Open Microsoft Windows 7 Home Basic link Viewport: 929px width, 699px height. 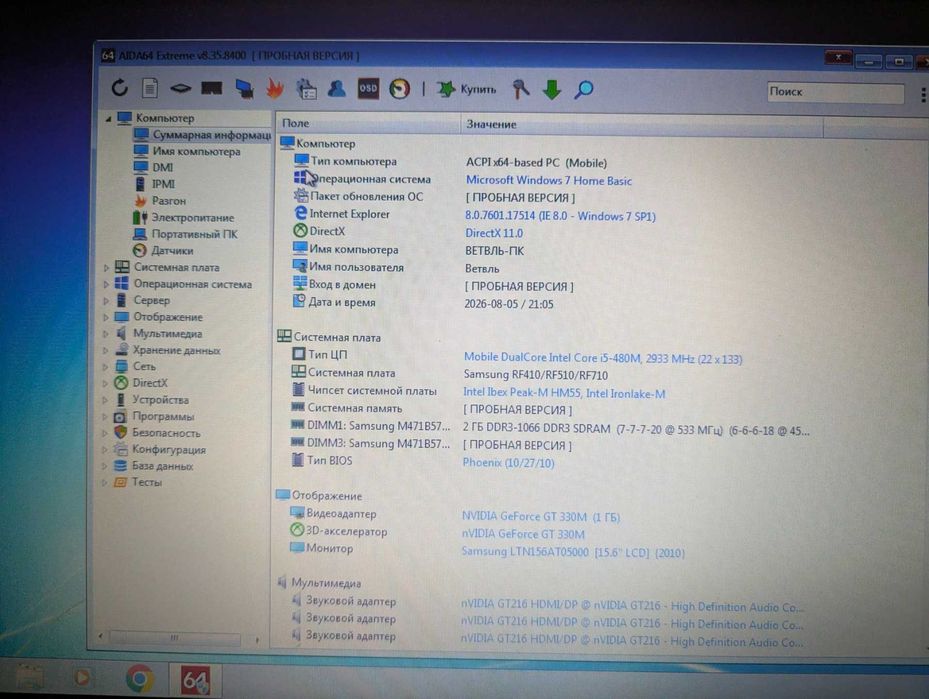tap(549, 180)
